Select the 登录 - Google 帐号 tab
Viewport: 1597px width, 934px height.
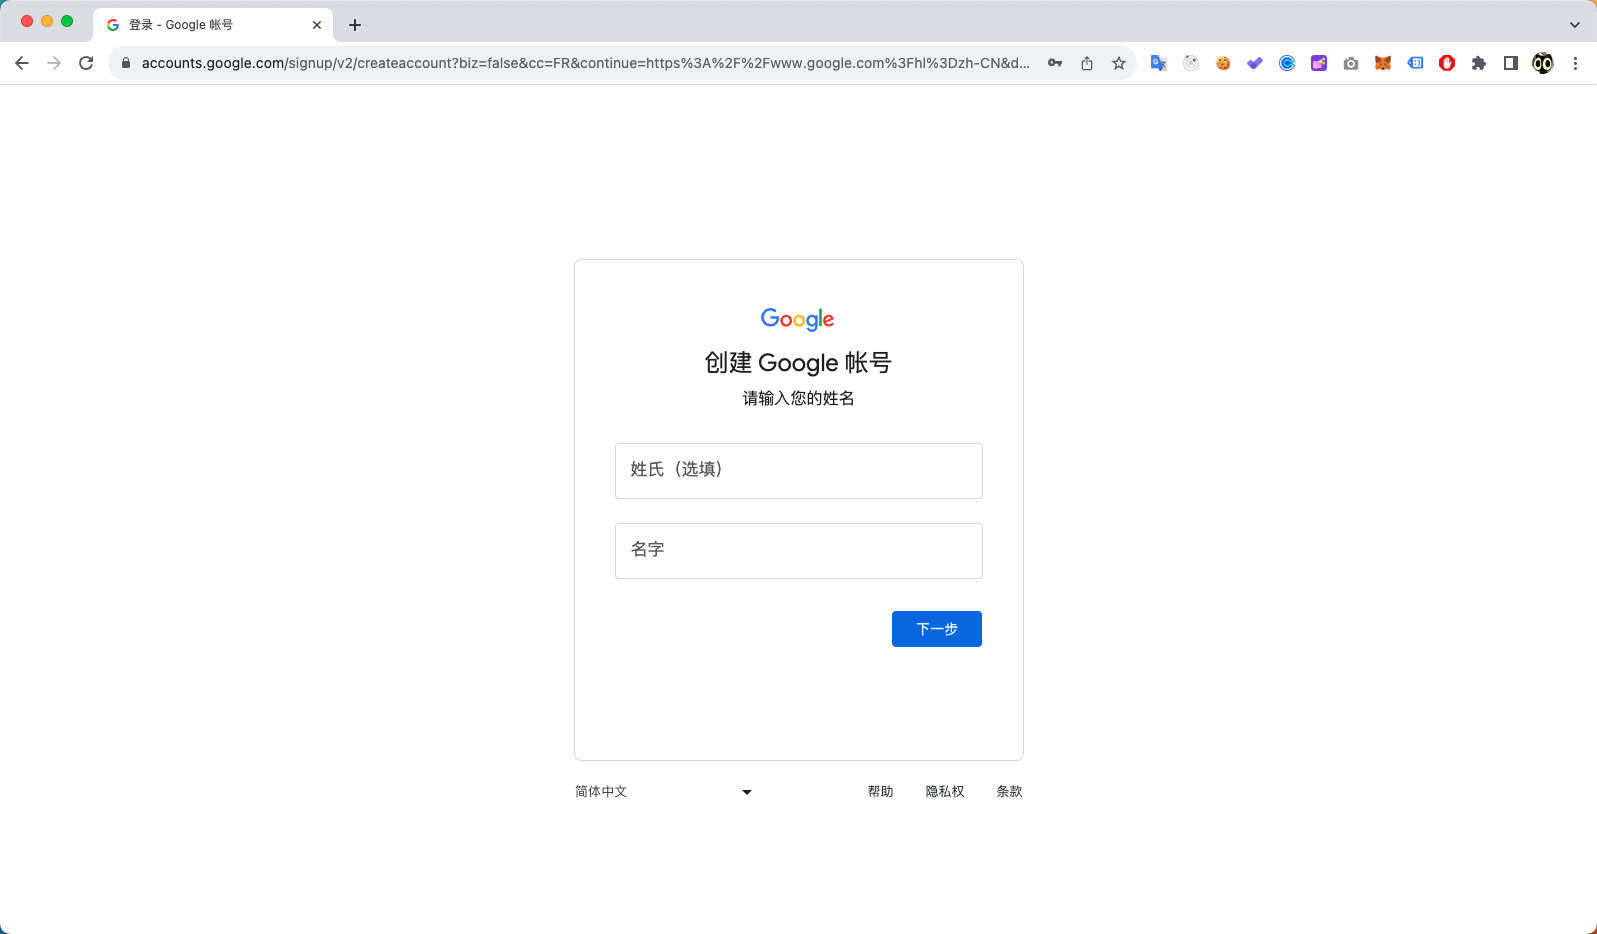coord(213,25)
